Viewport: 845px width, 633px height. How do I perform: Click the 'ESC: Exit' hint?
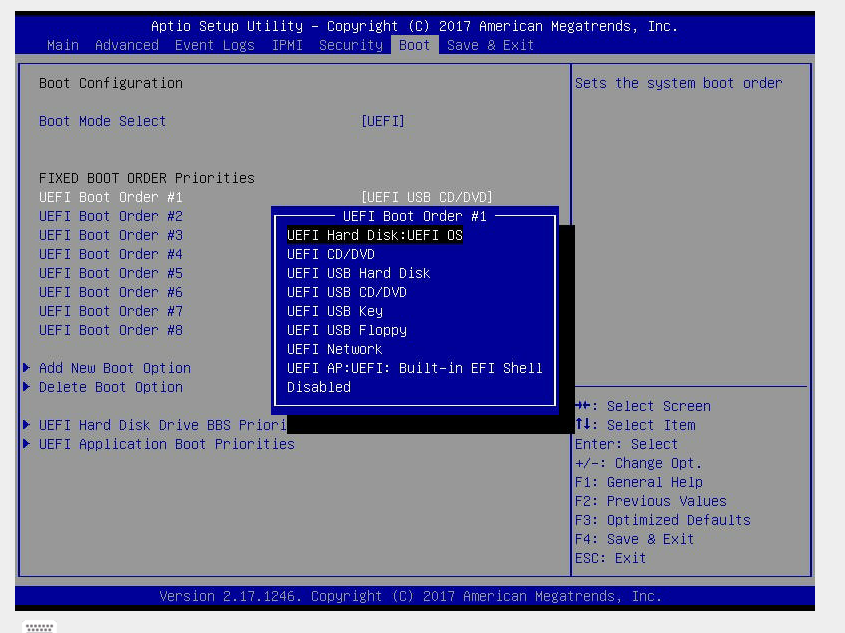point(611,558)
